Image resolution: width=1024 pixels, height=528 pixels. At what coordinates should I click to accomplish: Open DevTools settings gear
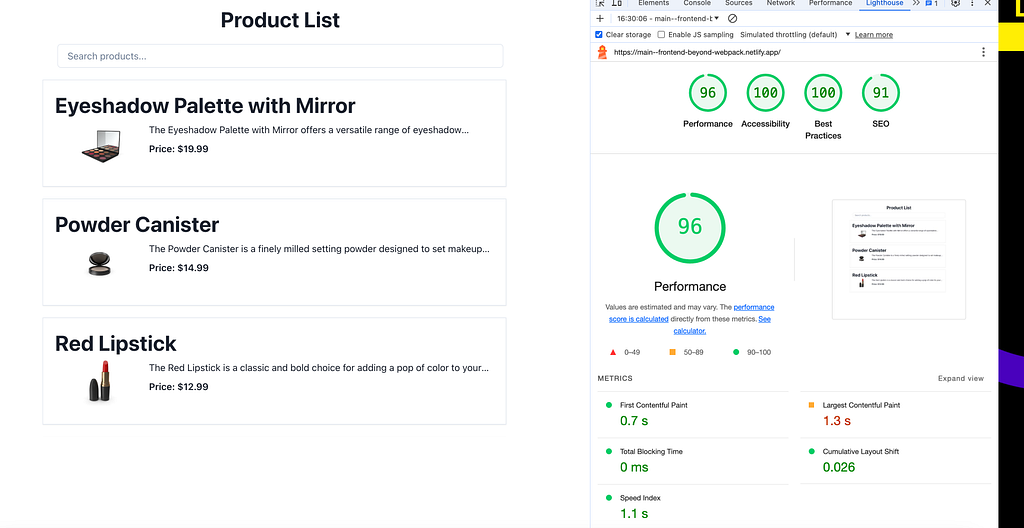[x=955, y=3]
